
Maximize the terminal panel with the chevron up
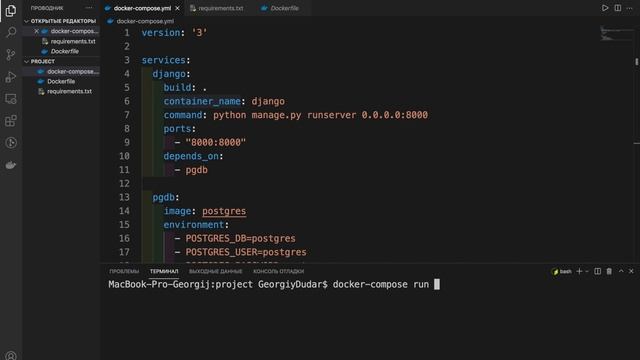621,271
